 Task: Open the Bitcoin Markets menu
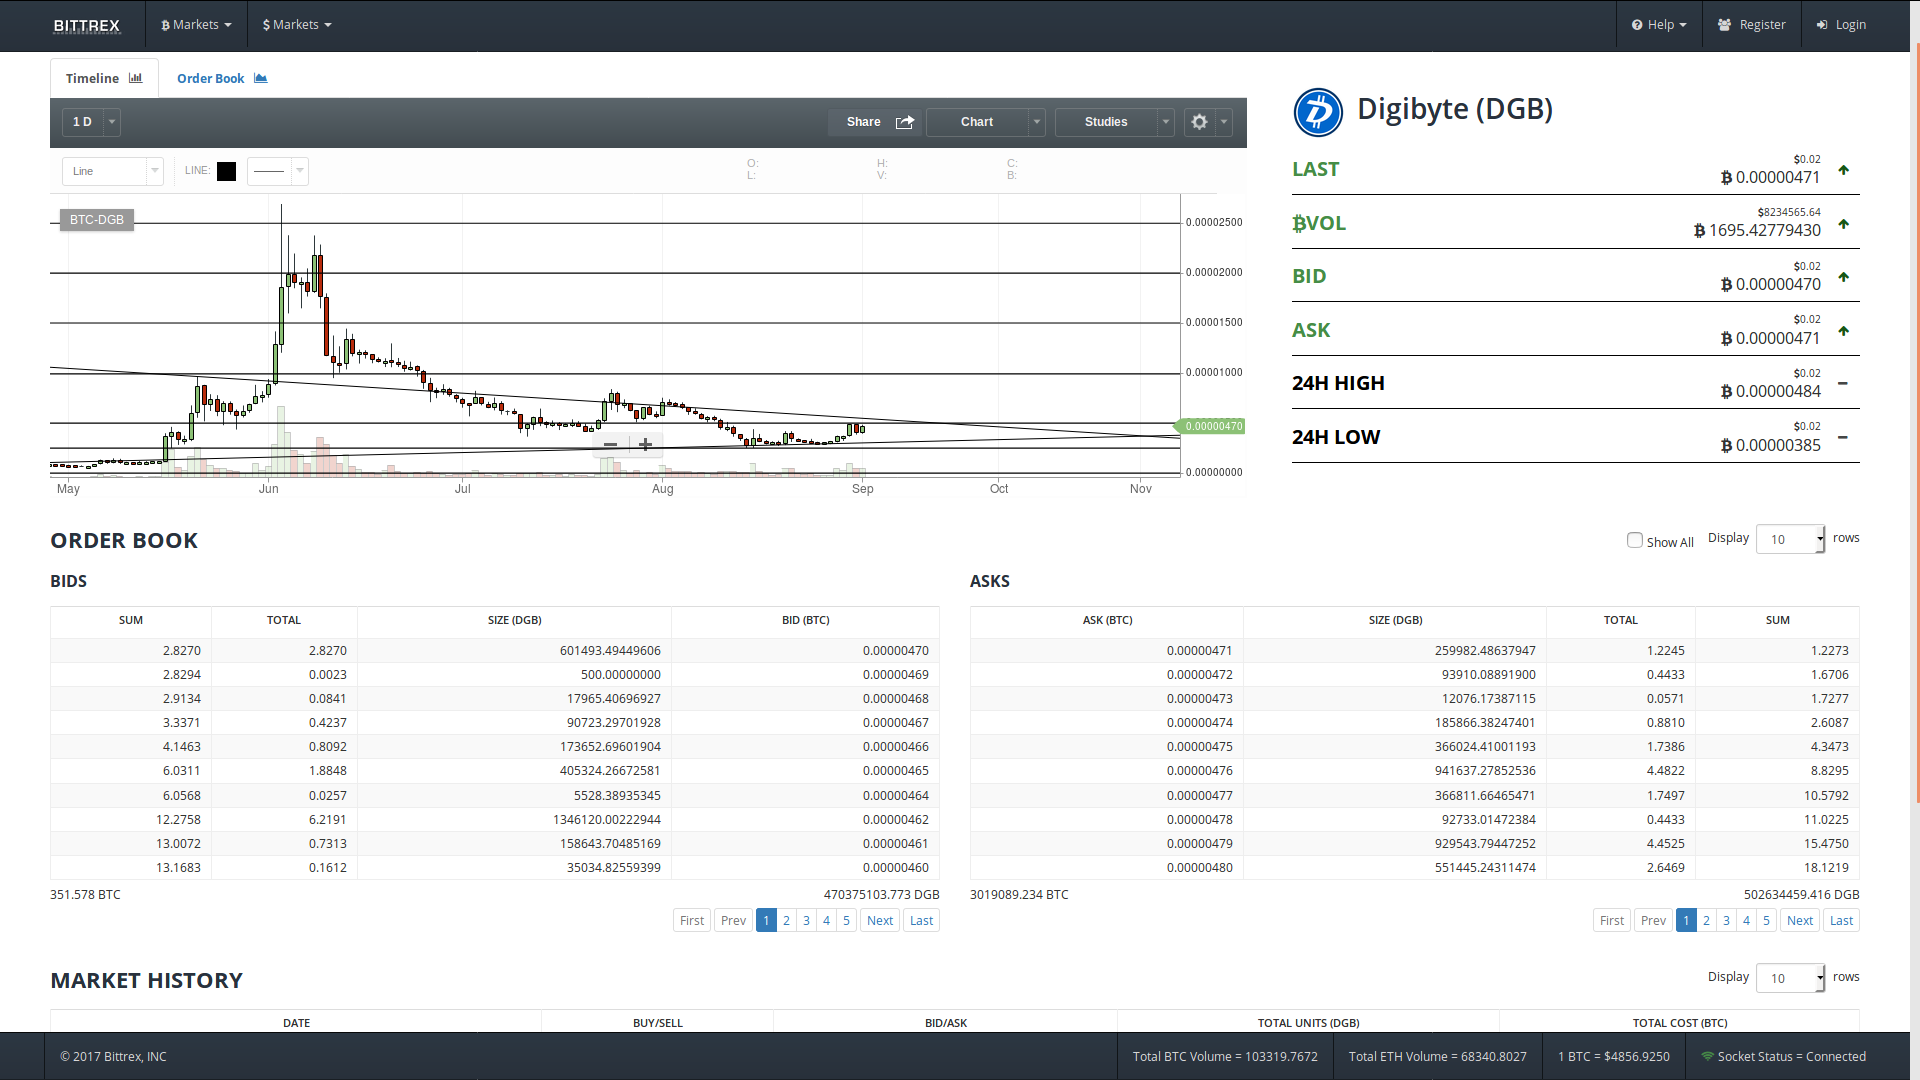pos(196,25)
